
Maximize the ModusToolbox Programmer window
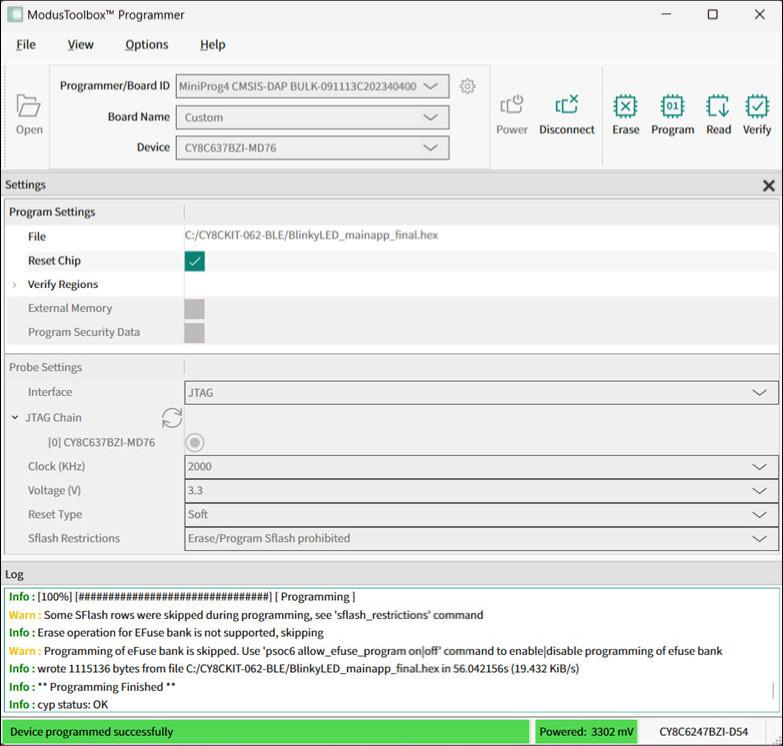click(x=713, y=14)
